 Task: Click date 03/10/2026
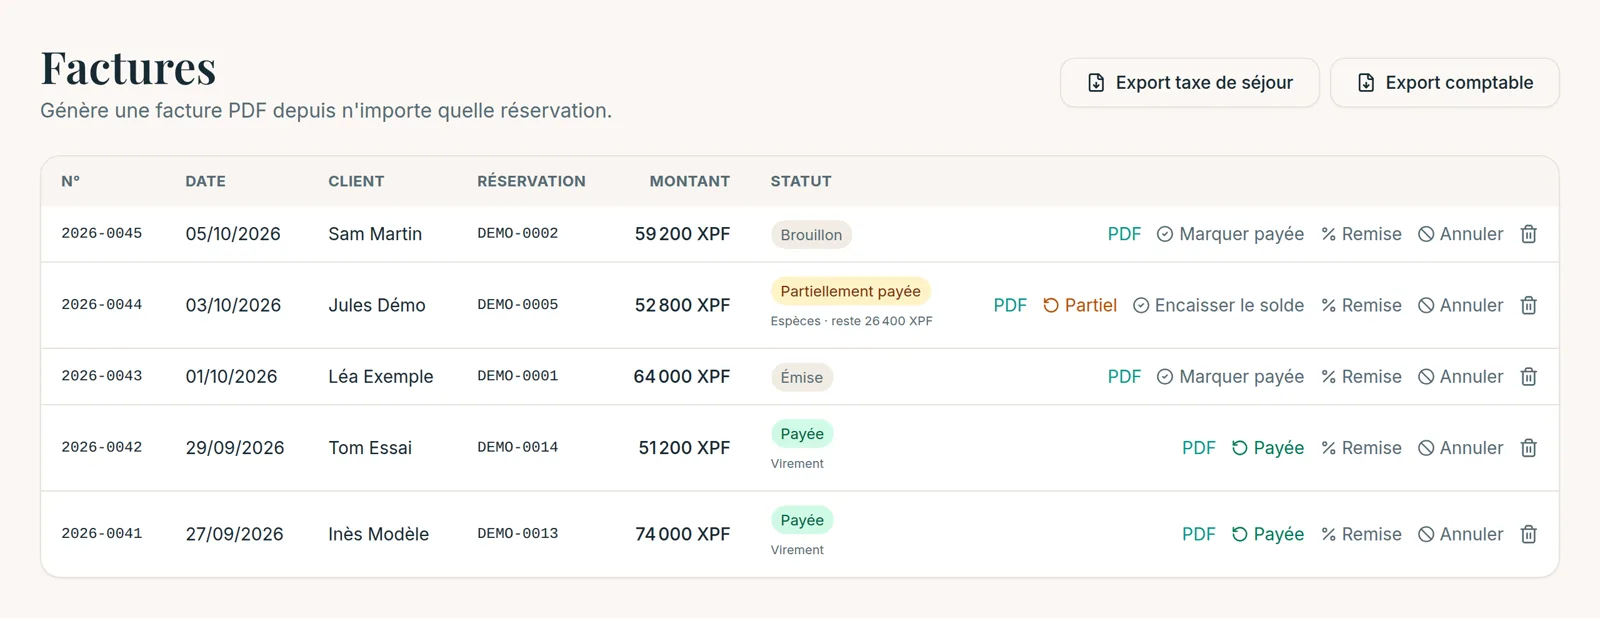click(x=233, y=305)
